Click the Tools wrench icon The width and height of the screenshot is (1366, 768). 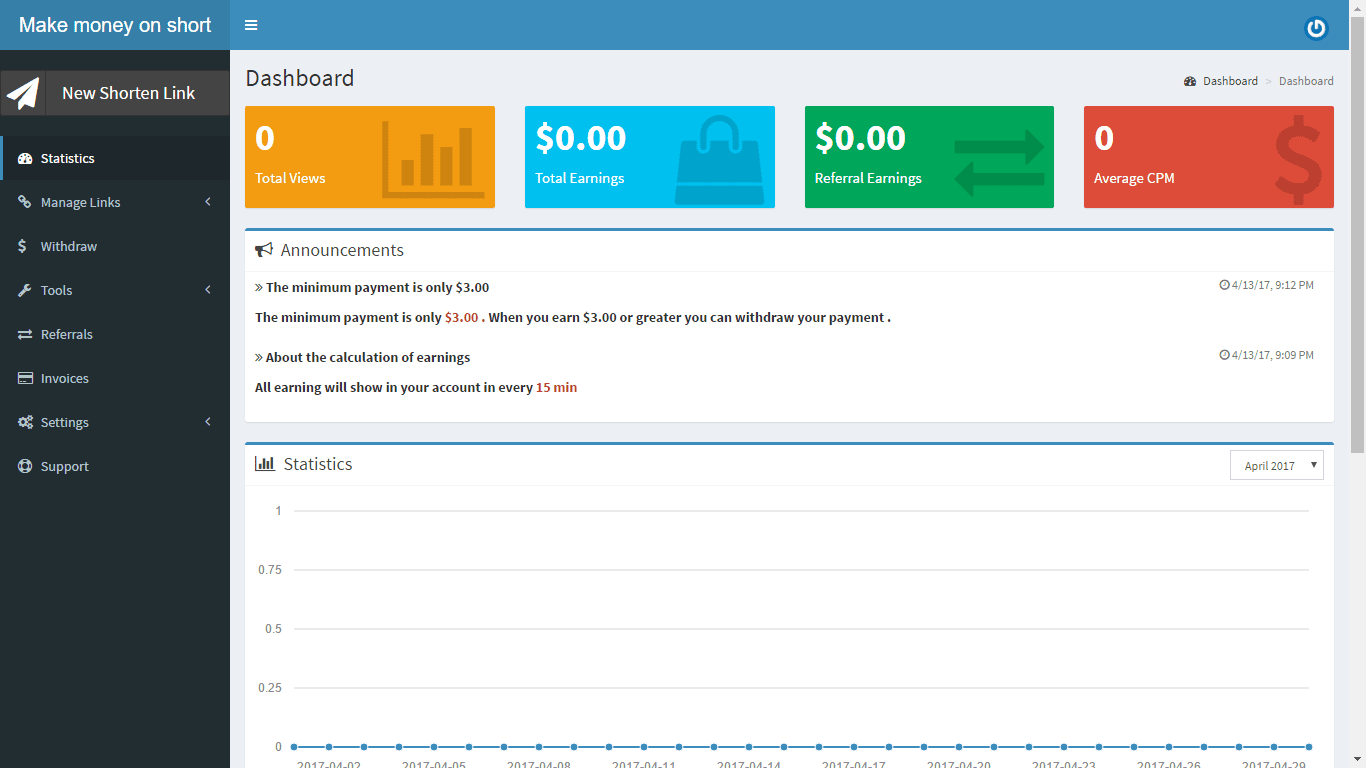tap(25, 291)
